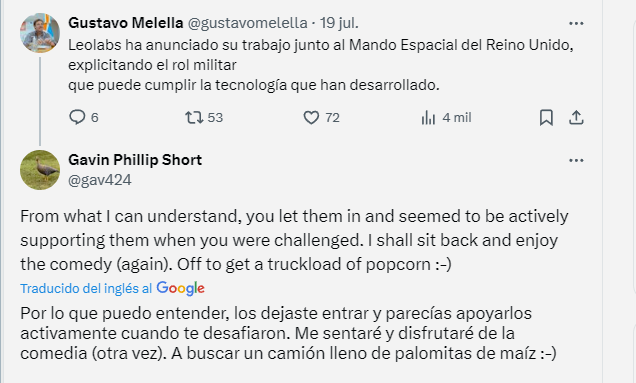Select the translated Spanish reply text
The height and width of the screenshot is (383, 636).
pyautogui.click(x=288, y=333)
